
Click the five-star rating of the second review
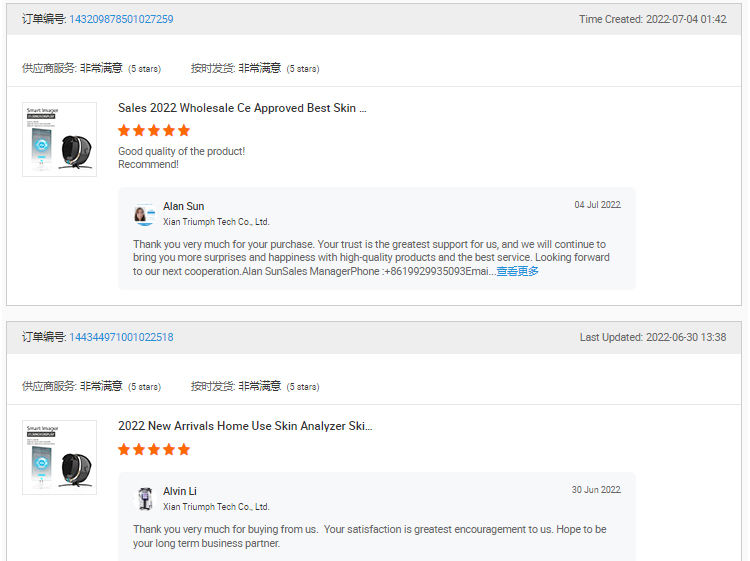coord(154,449)
